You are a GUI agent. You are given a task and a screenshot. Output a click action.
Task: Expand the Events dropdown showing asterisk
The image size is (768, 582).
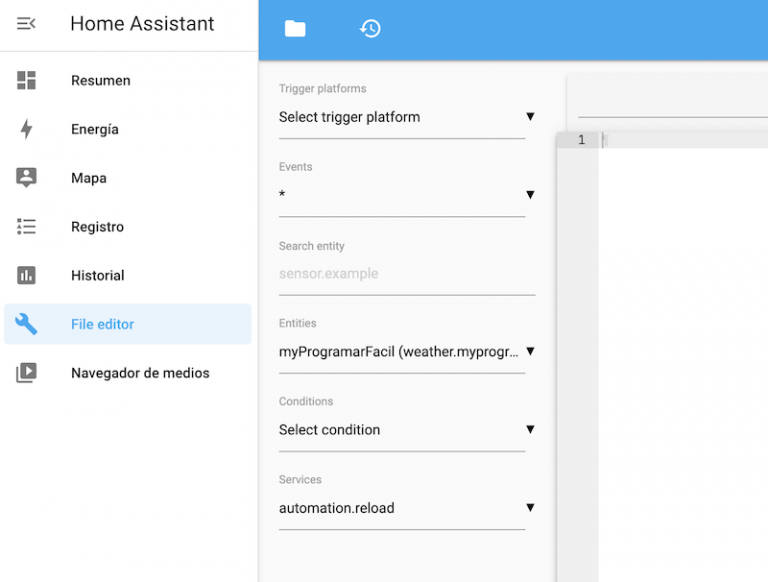point(407,195)
